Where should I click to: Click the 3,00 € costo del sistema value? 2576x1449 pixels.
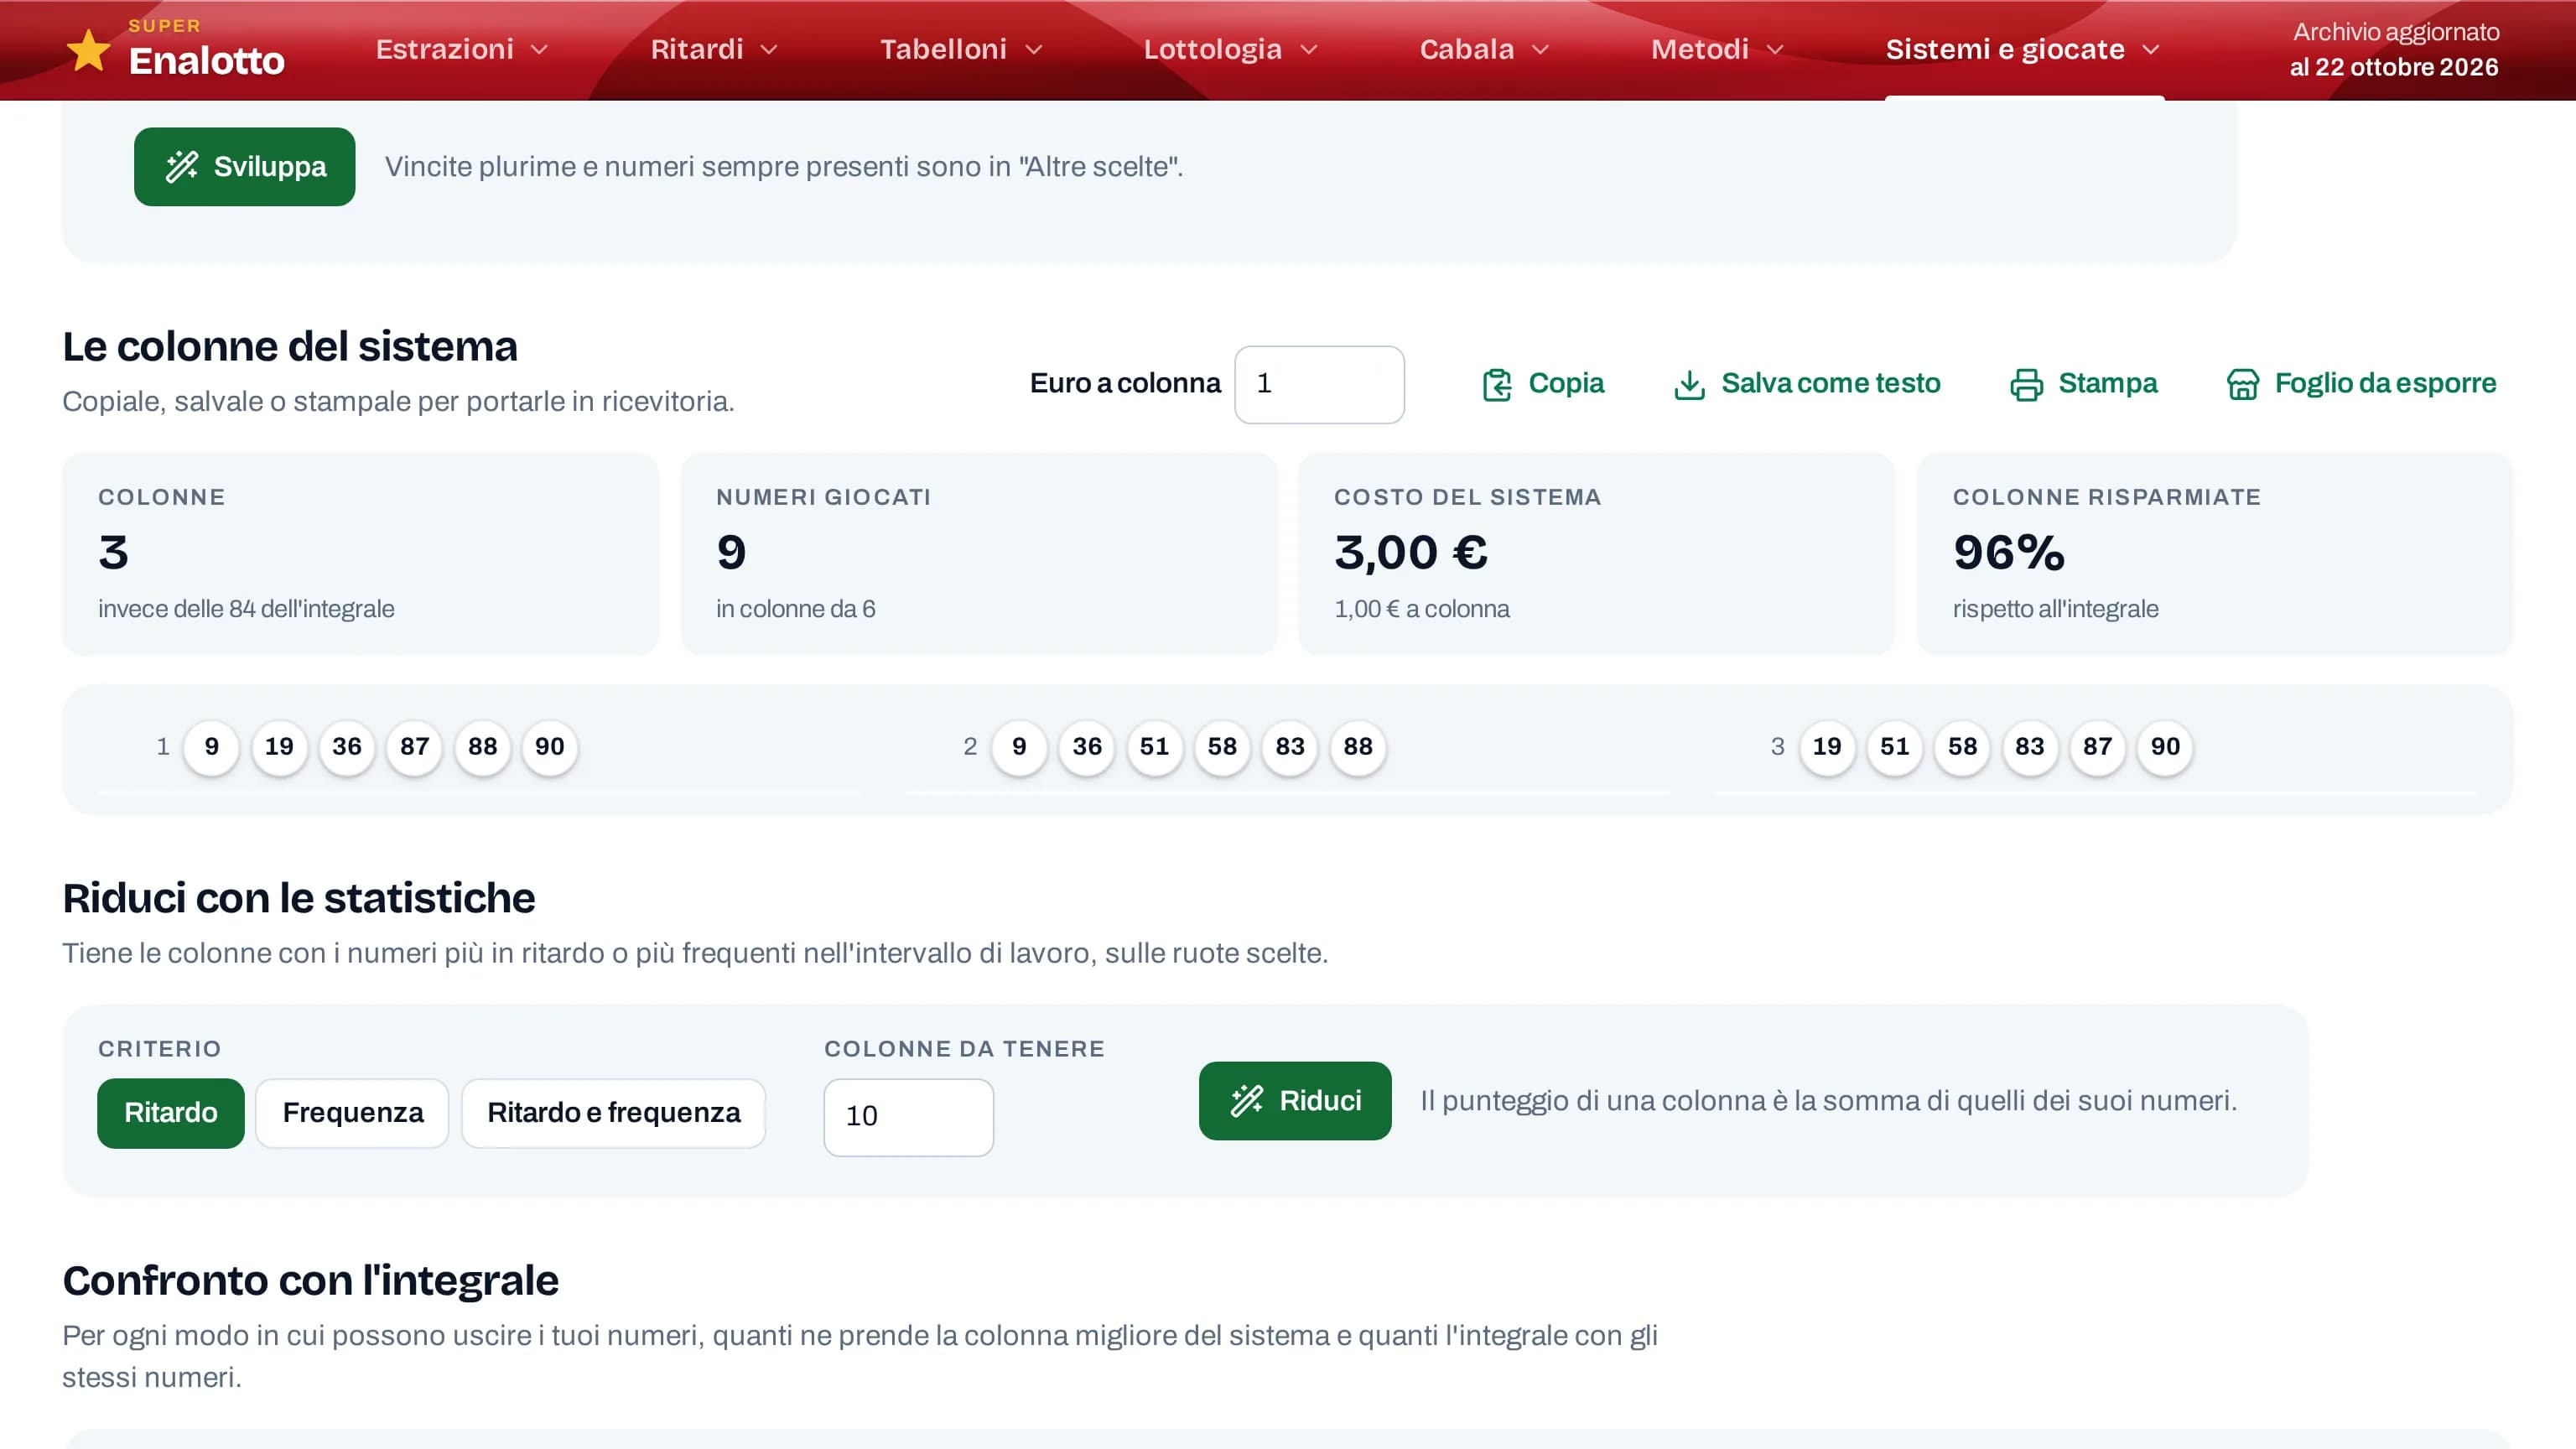pyautogui.click(x=1411, y=552)
